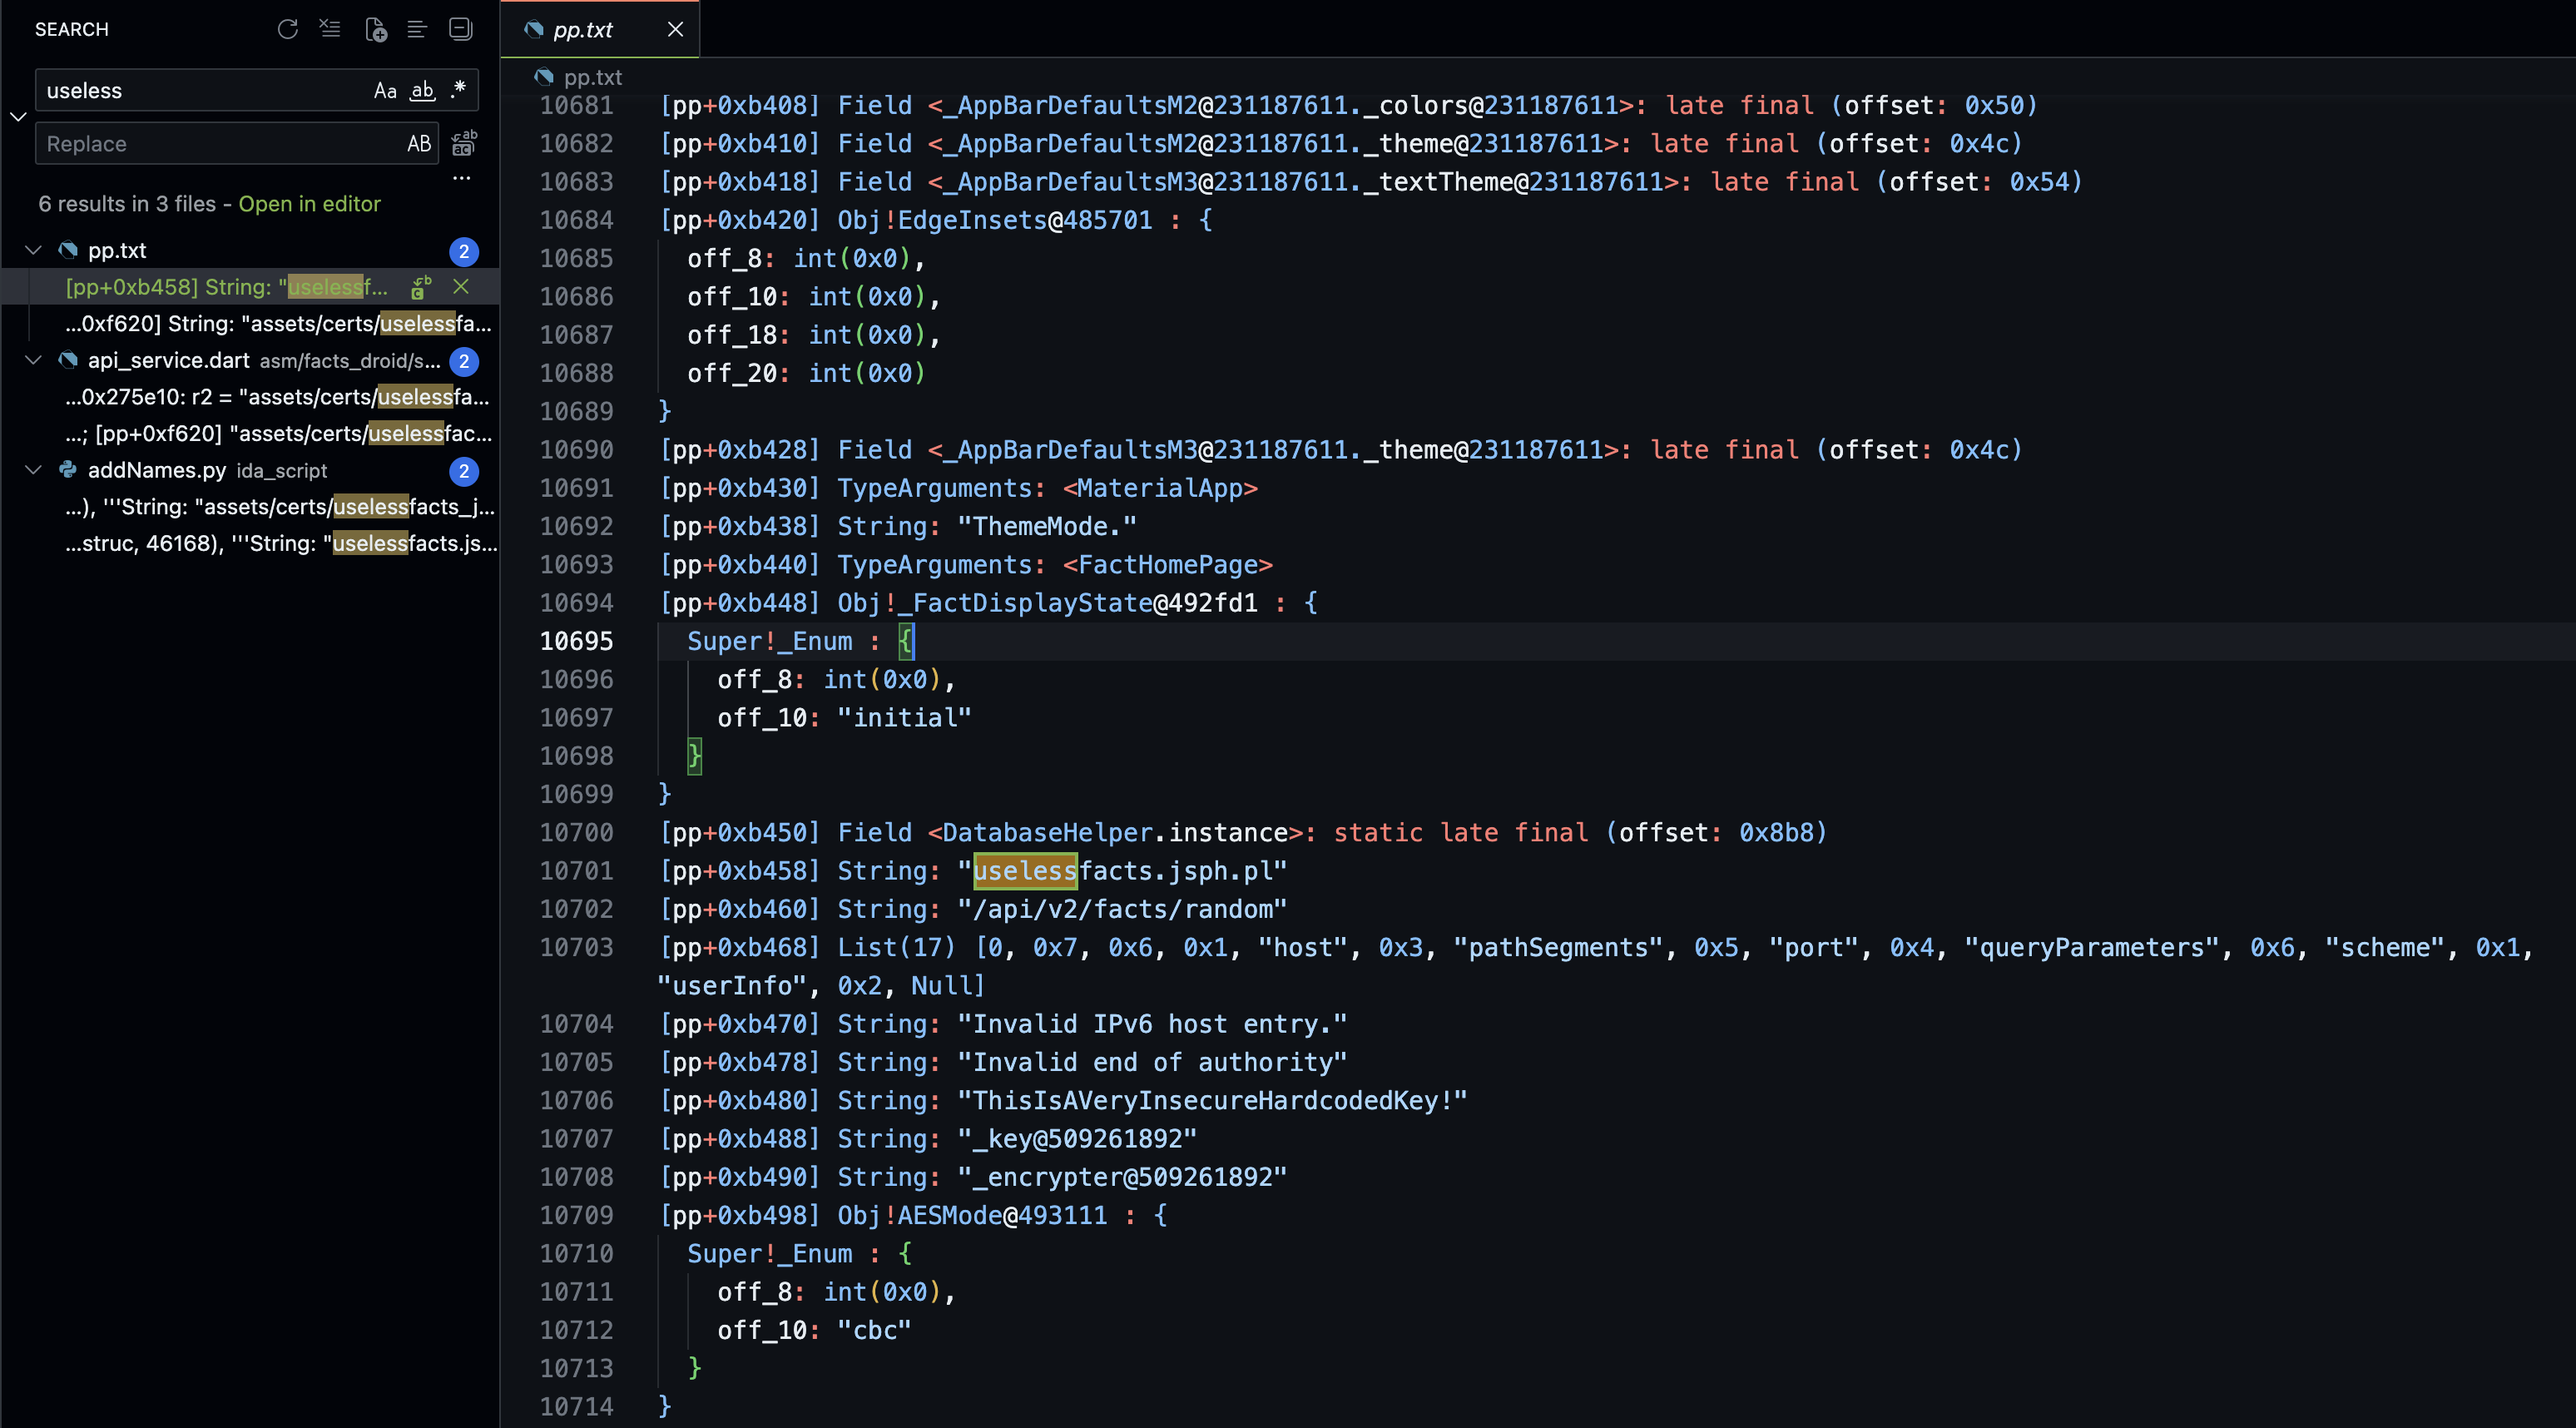Collapse all search results icon
2576x1428 pixels.
460,29
